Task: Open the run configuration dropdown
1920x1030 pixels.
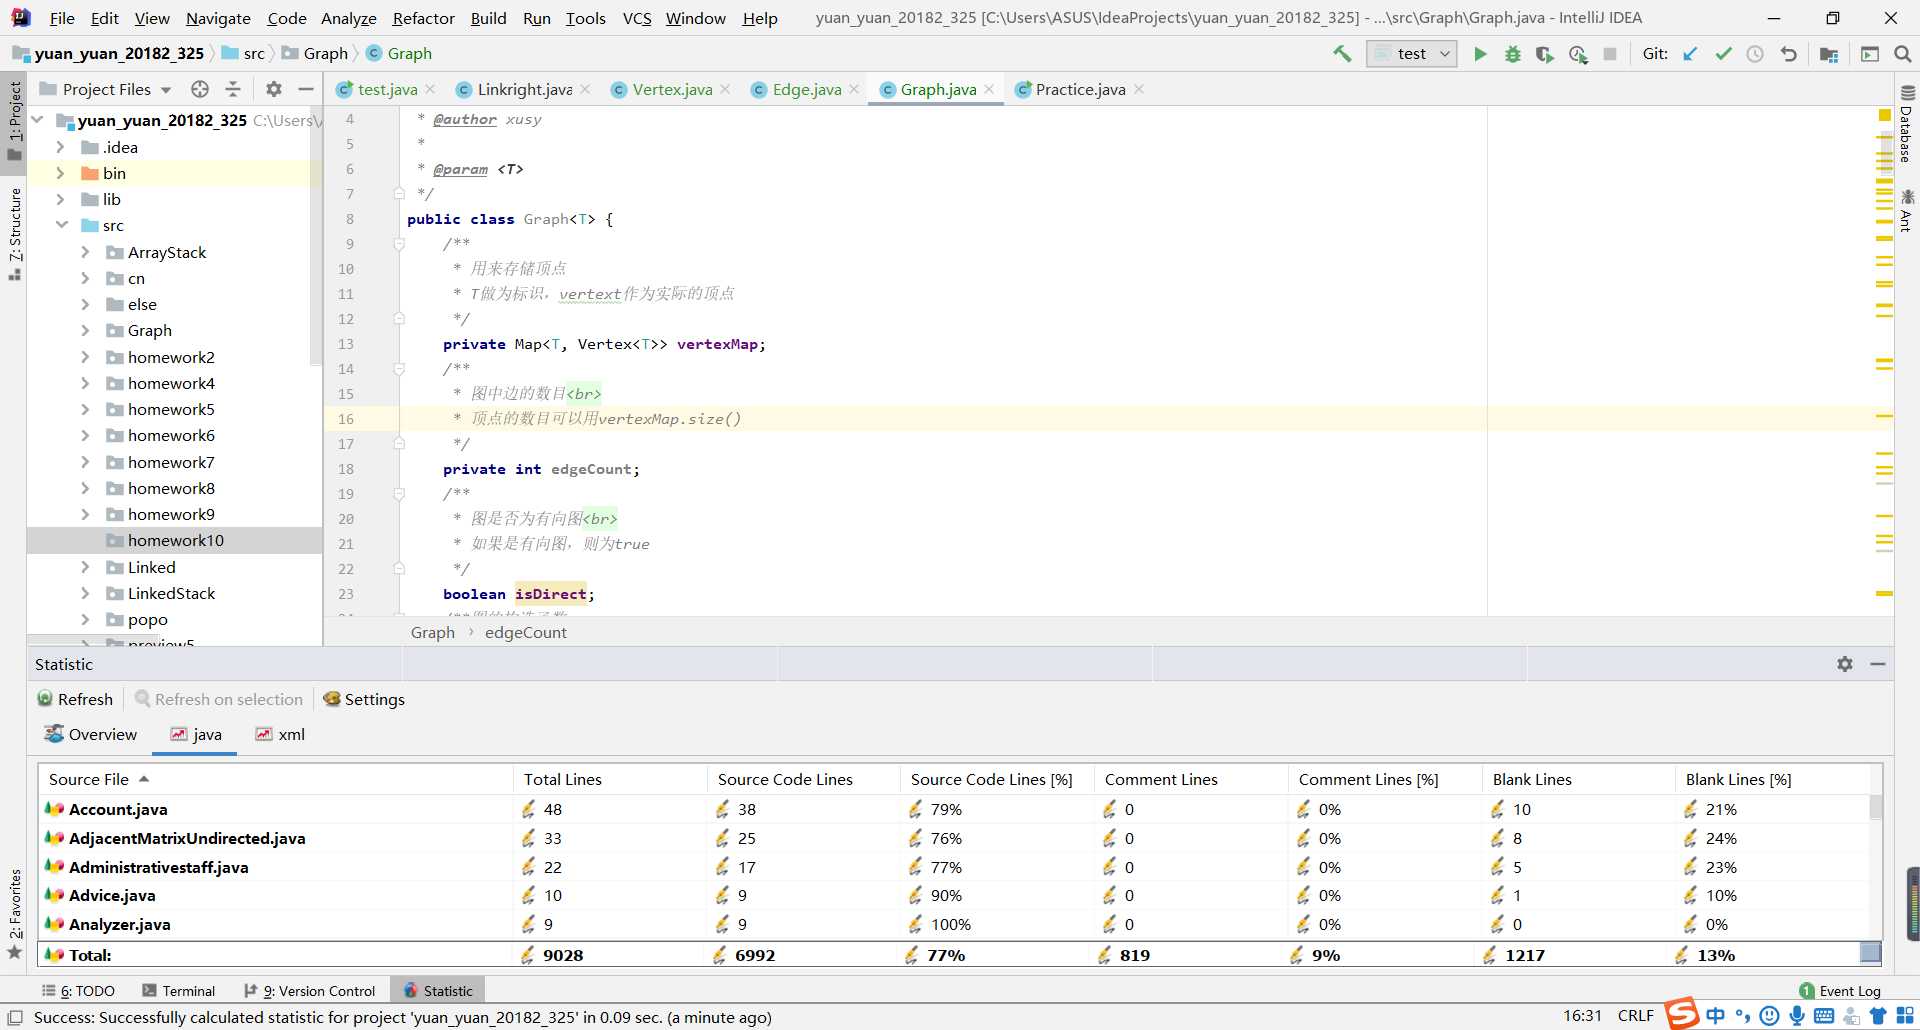Action: point(1412,54)
